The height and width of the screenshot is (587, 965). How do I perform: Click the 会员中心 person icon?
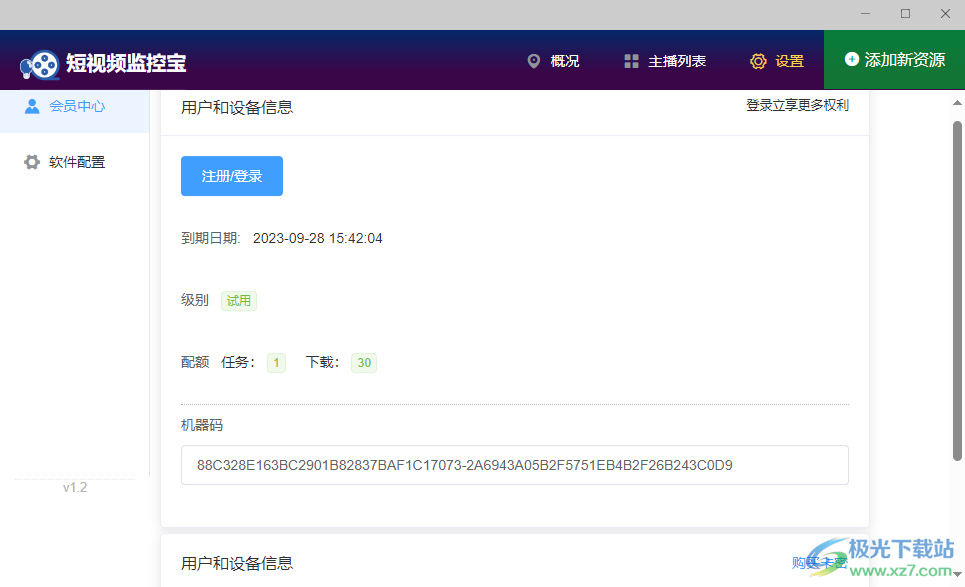(x=32, y=106)
